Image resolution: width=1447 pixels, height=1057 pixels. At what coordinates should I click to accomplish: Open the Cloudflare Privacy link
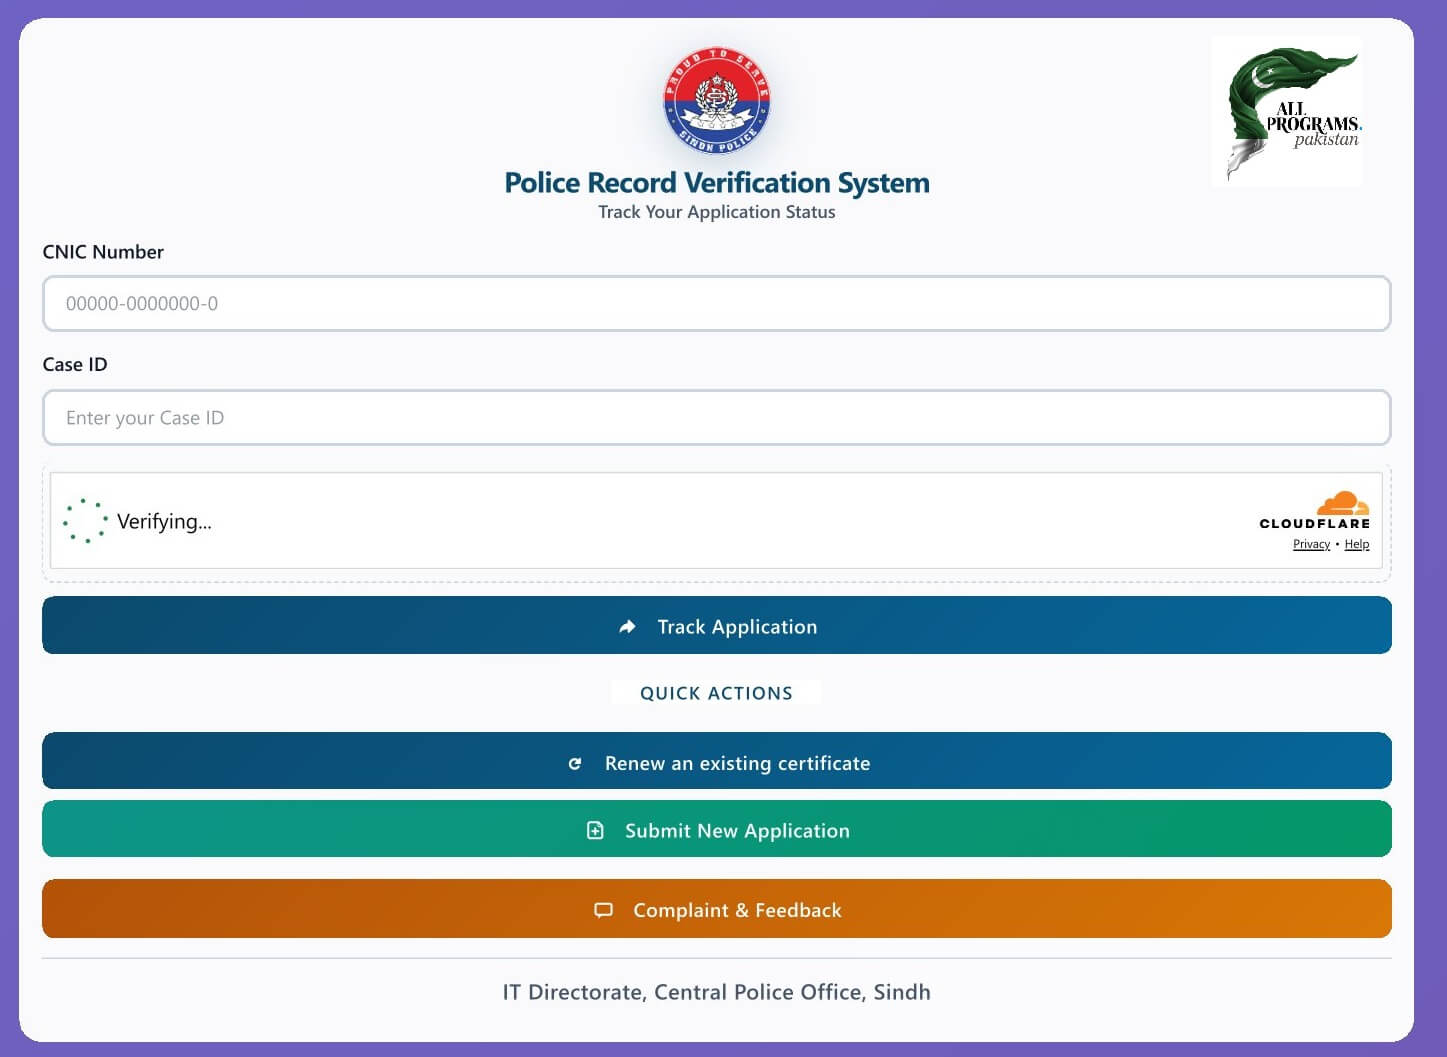[1311, 544]
